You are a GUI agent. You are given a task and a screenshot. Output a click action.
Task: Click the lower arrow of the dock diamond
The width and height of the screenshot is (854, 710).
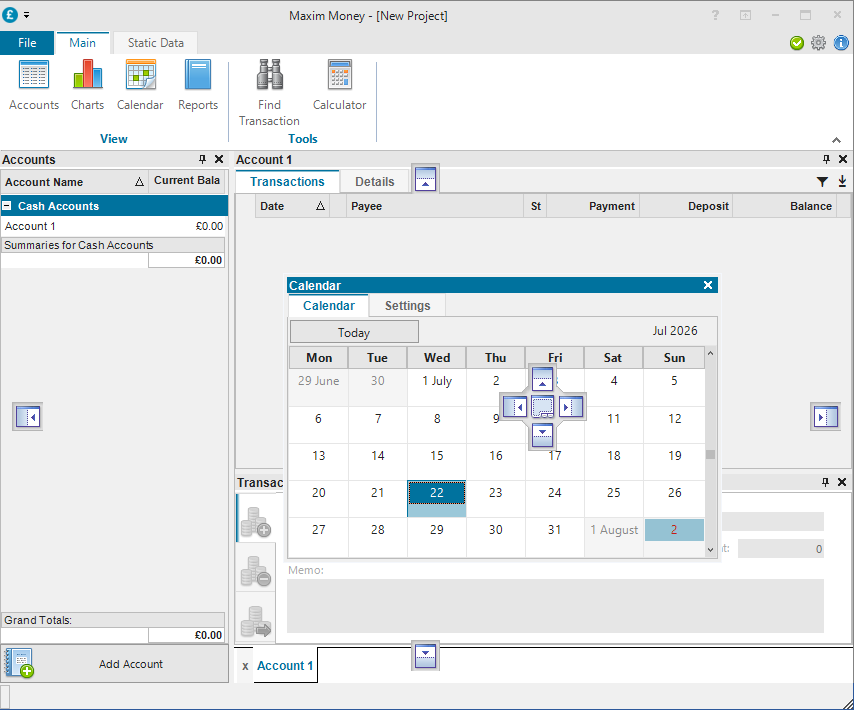click(542, 436)
